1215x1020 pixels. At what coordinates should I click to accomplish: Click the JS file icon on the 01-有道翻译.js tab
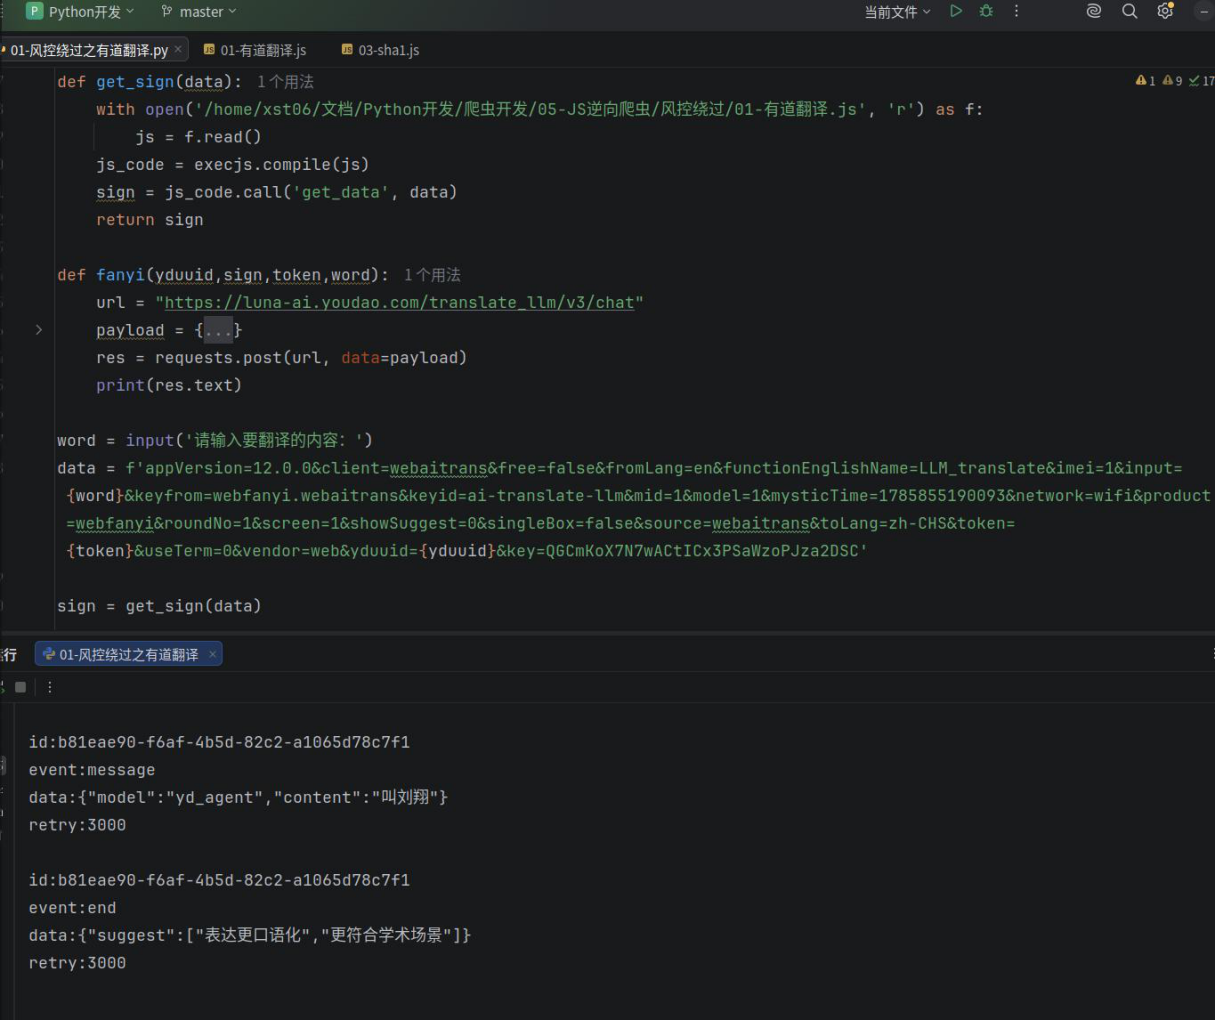(209, 49)
